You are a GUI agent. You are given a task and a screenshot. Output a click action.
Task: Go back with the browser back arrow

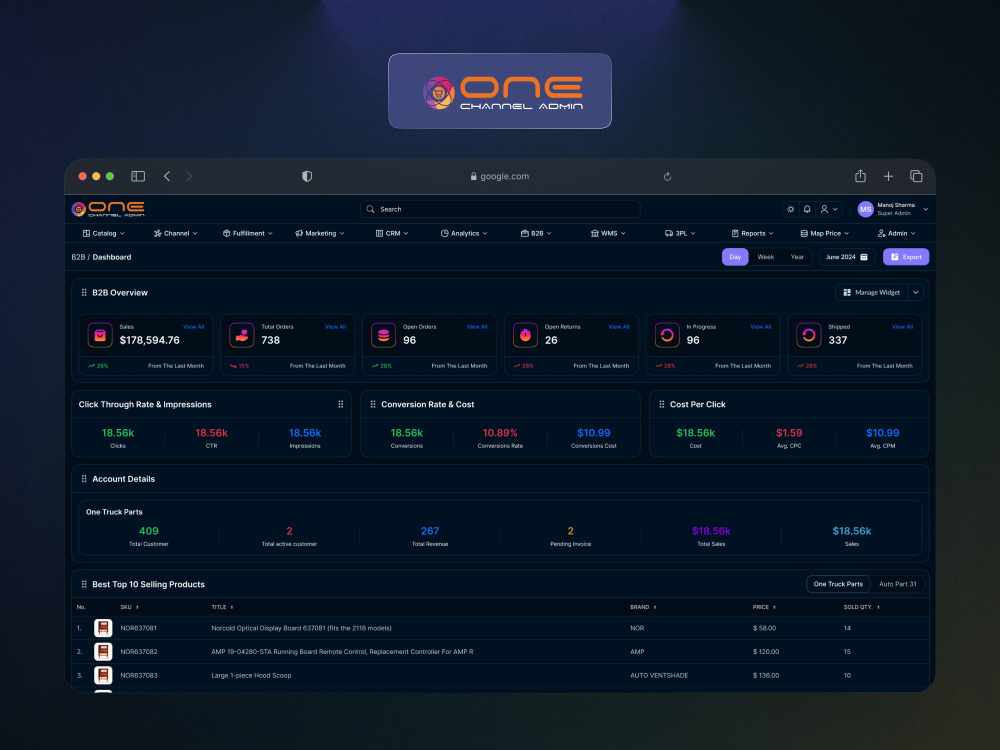[x=166, y=176]
